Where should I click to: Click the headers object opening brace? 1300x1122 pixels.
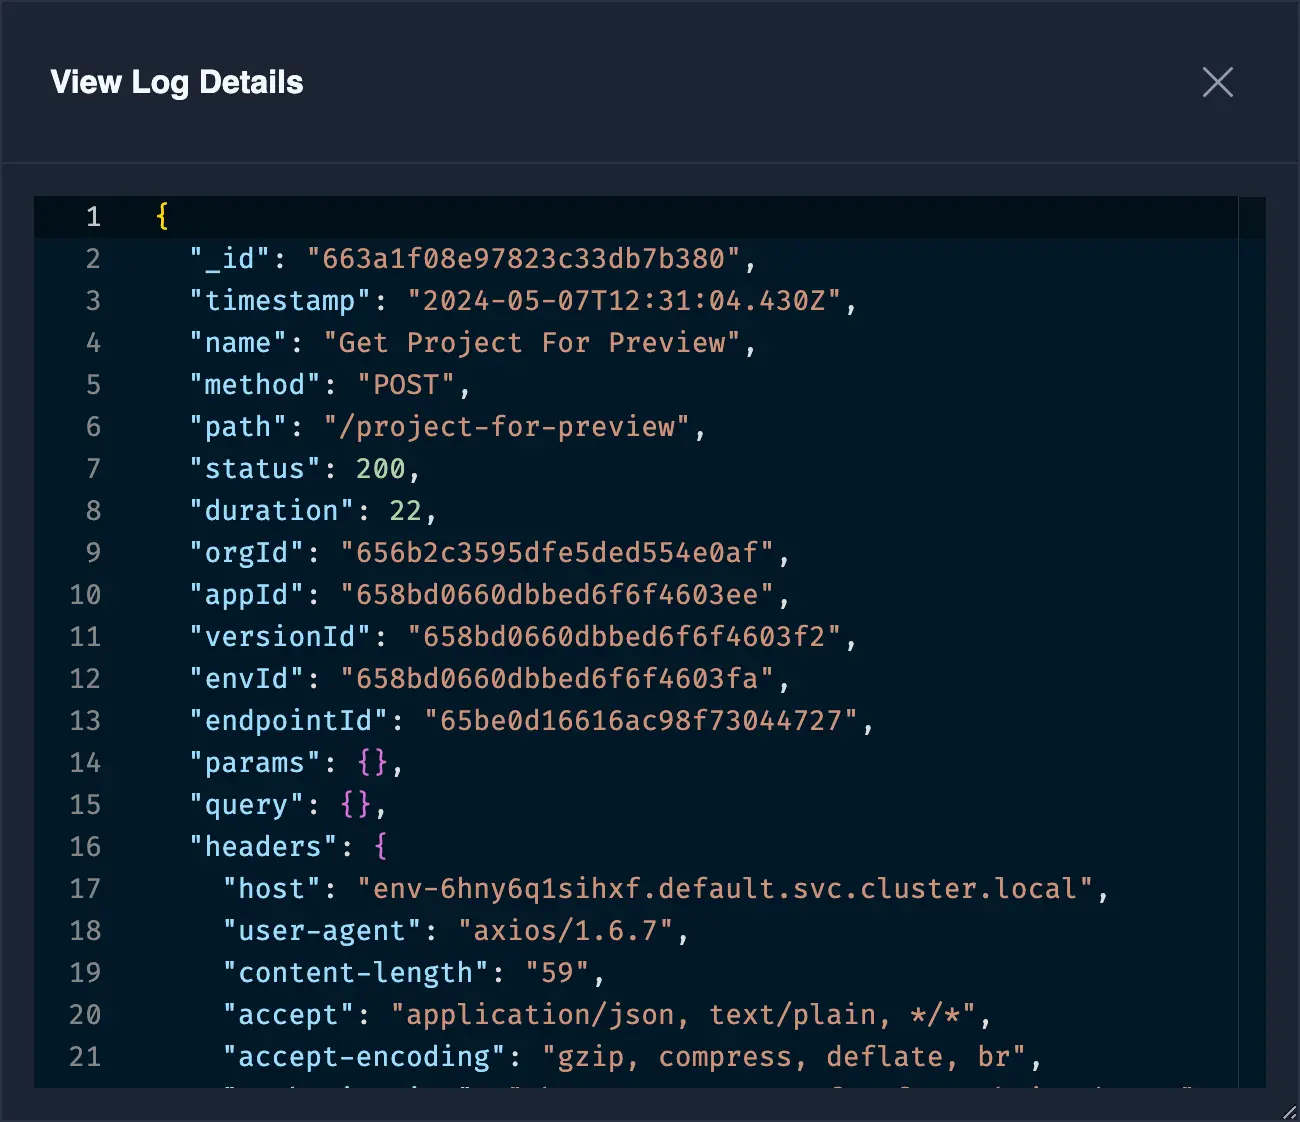pos(380,847)
